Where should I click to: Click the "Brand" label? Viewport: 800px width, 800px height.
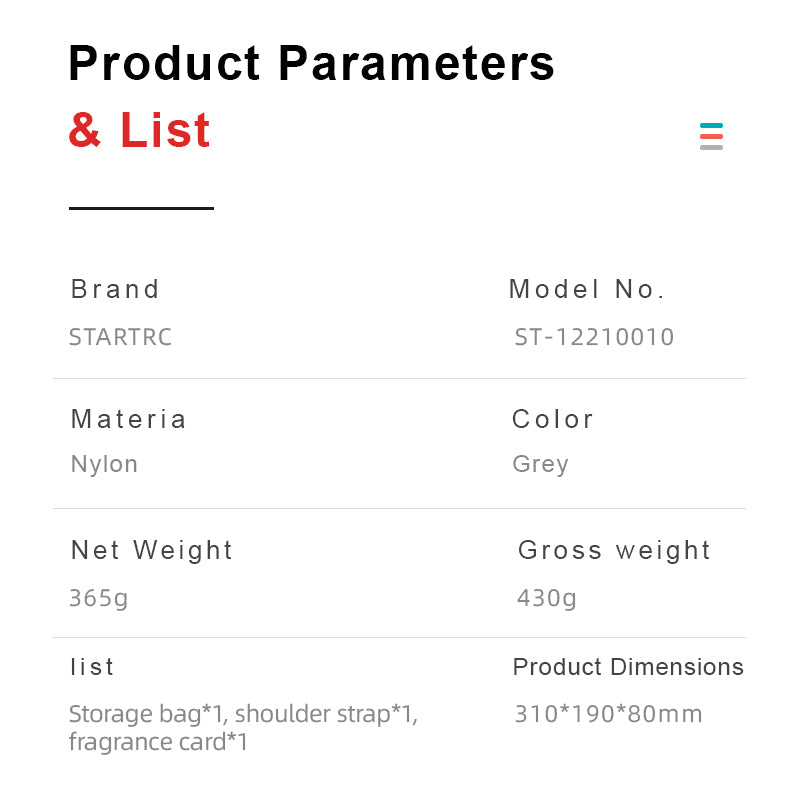115,289
